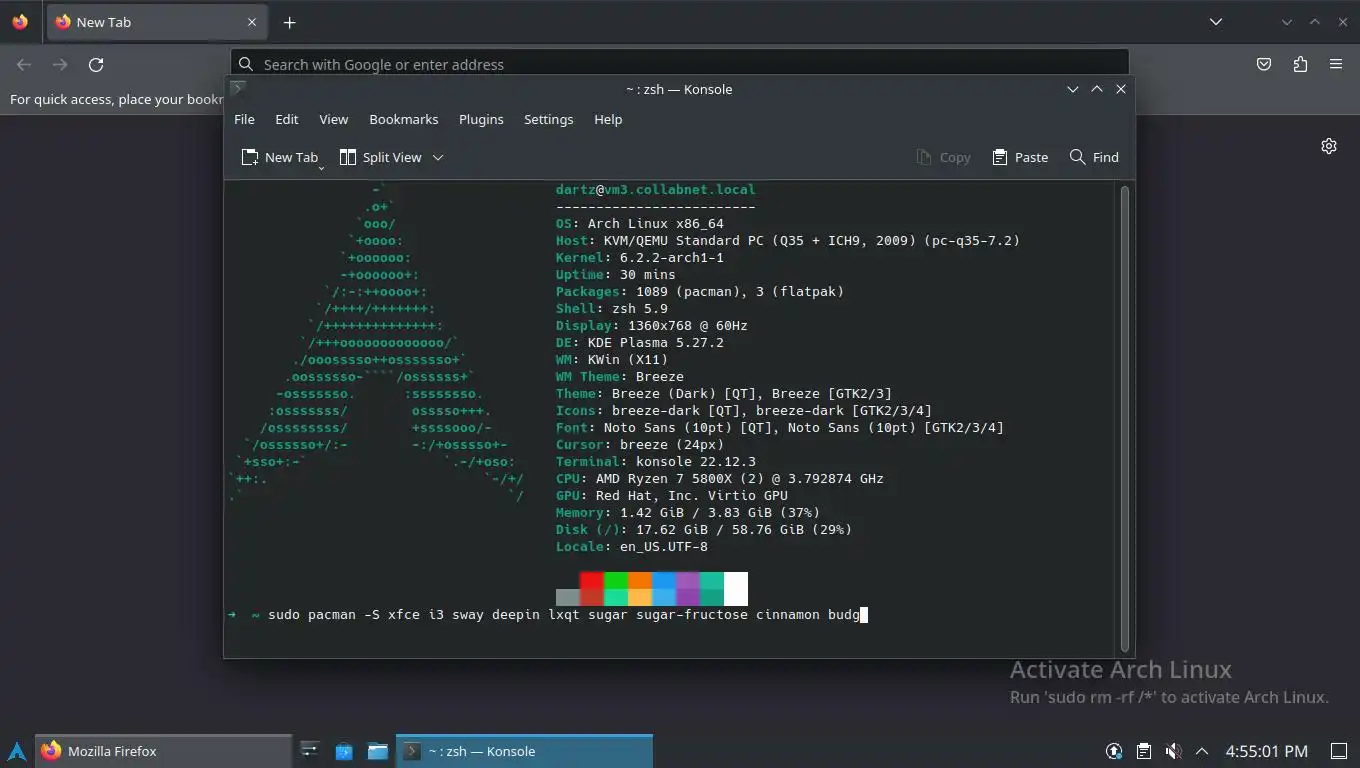Close the Firefox New Tab tab
The width and height of the screenshot is (1360, 768).
click(252, 22)
